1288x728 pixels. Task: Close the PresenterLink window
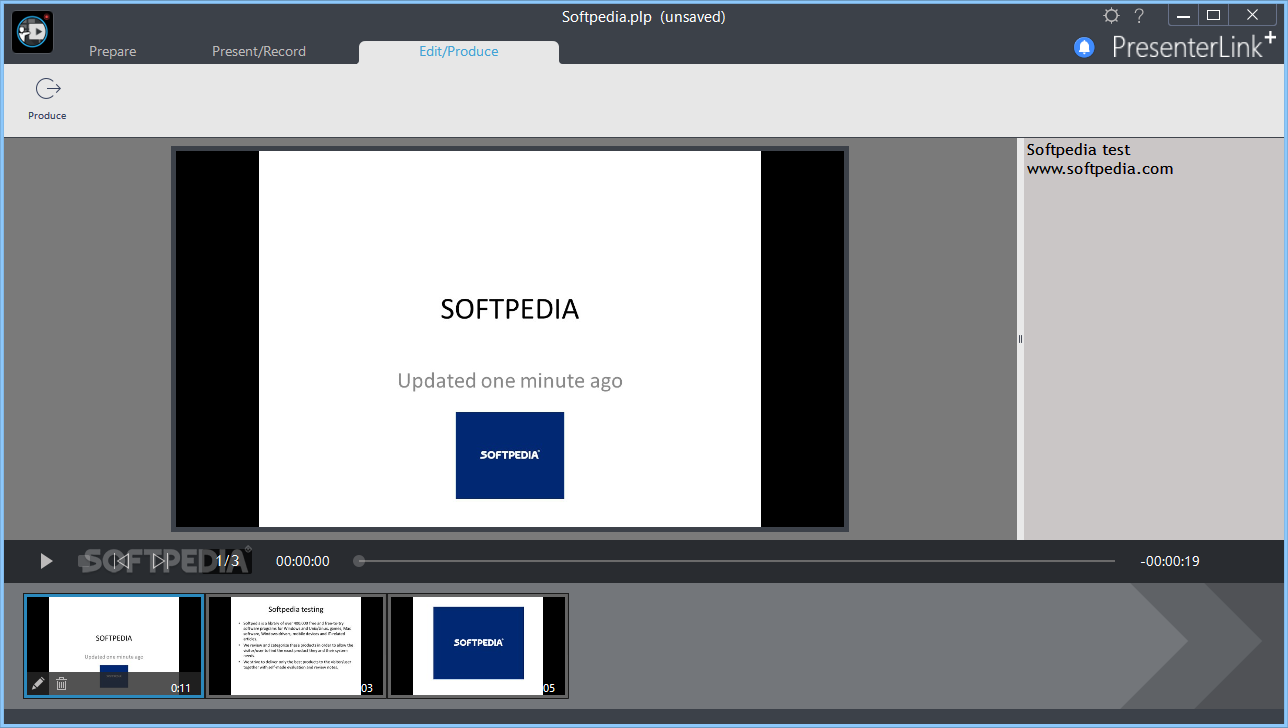(x=1252, y=14)
